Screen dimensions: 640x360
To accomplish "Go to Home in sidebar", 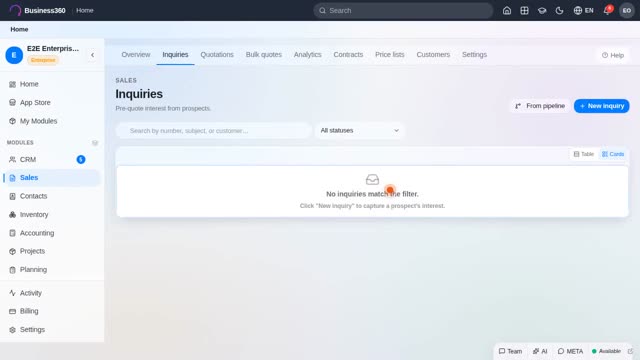I will pyautogui.click(x=52, y=84).
